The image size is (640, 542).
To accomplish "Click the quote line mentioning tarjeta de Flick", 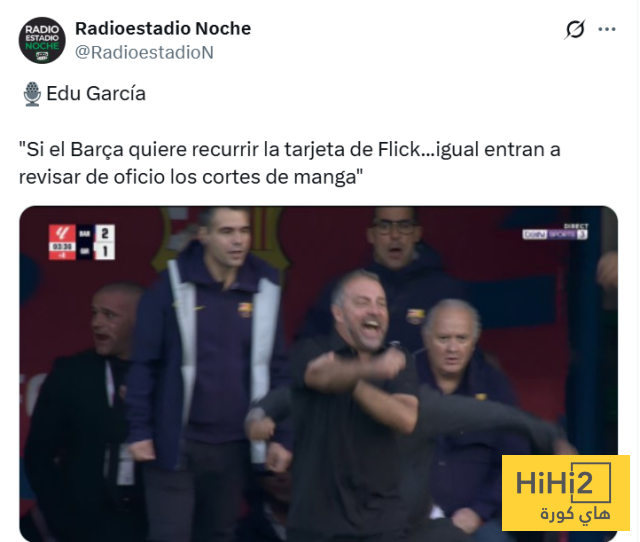I will [x=289, y=150].
